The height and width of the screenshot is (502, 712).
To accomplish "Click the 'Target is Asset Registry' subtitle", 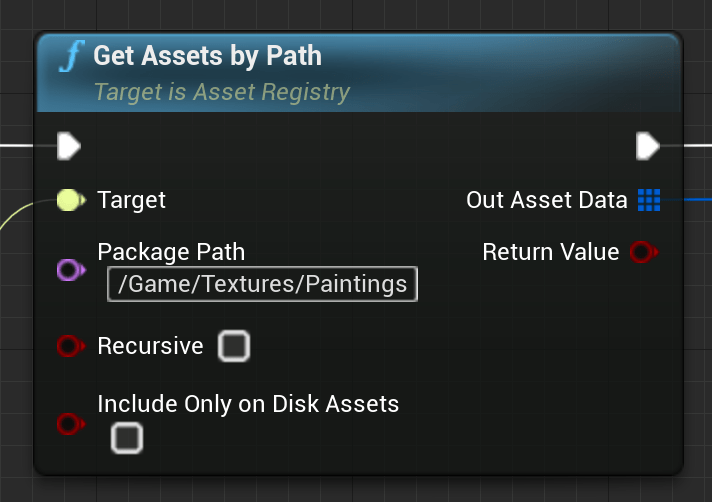I will (x=221, y=93).
